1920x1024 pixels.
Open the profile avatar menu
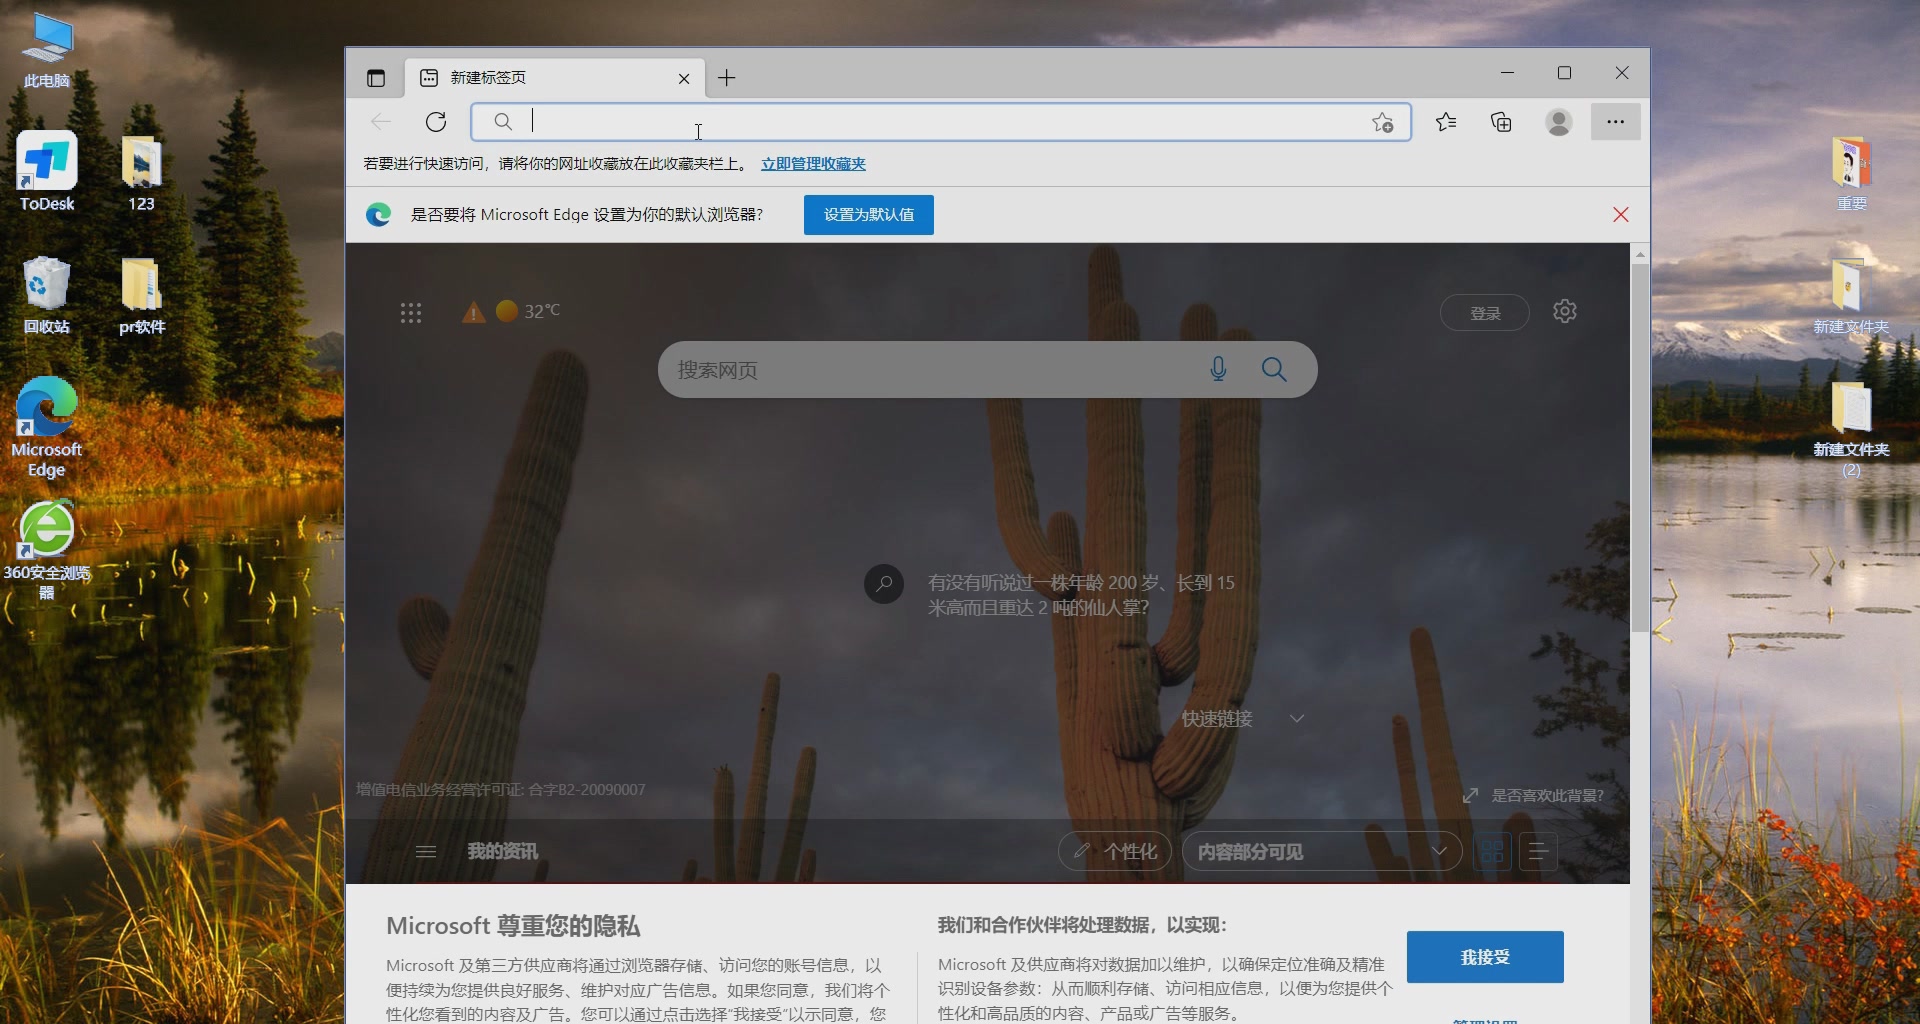[1558, 122]
